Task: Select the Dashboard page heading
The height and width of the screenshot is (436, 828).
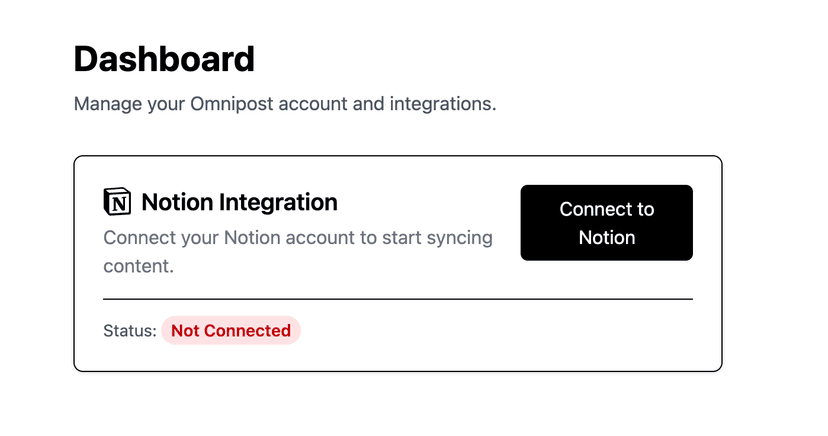Action: click(x=164, y=59)
